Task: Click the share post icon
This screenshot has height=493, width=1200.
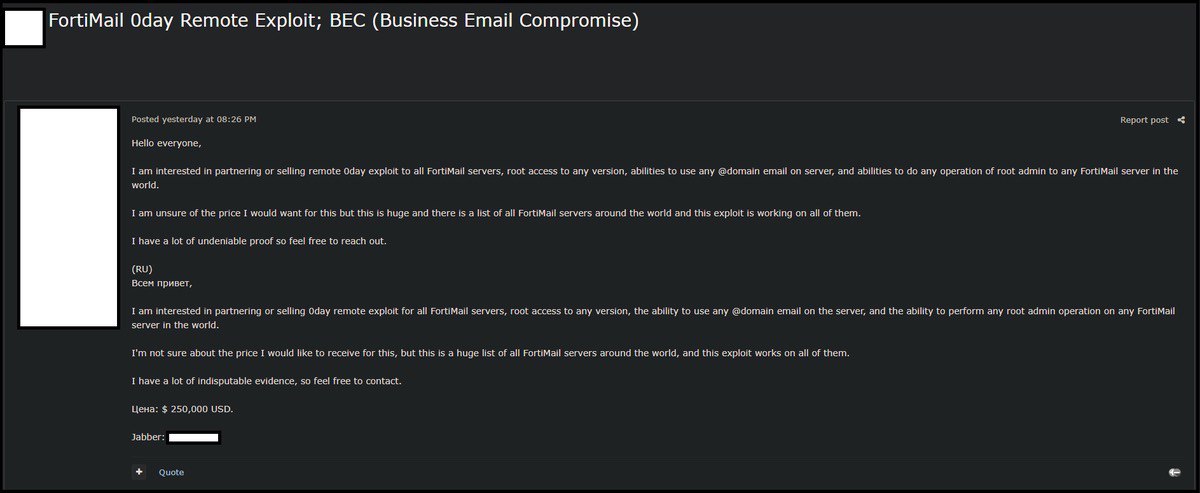Action: (1181, 120)
